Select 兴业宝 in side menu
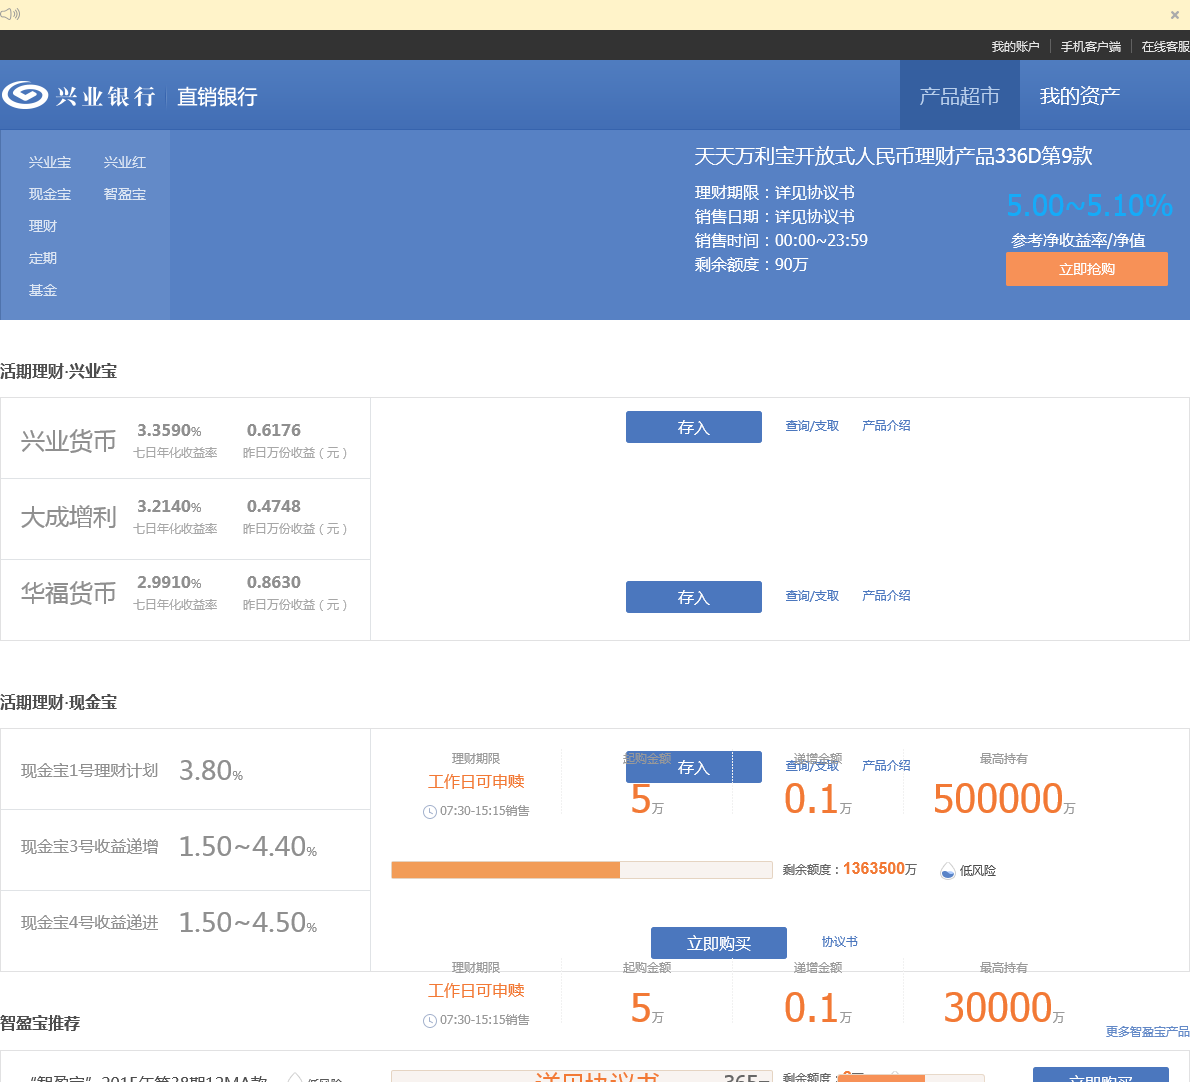The width and height of the screenshot is (1190, 1082). click(x=50, y=162)
